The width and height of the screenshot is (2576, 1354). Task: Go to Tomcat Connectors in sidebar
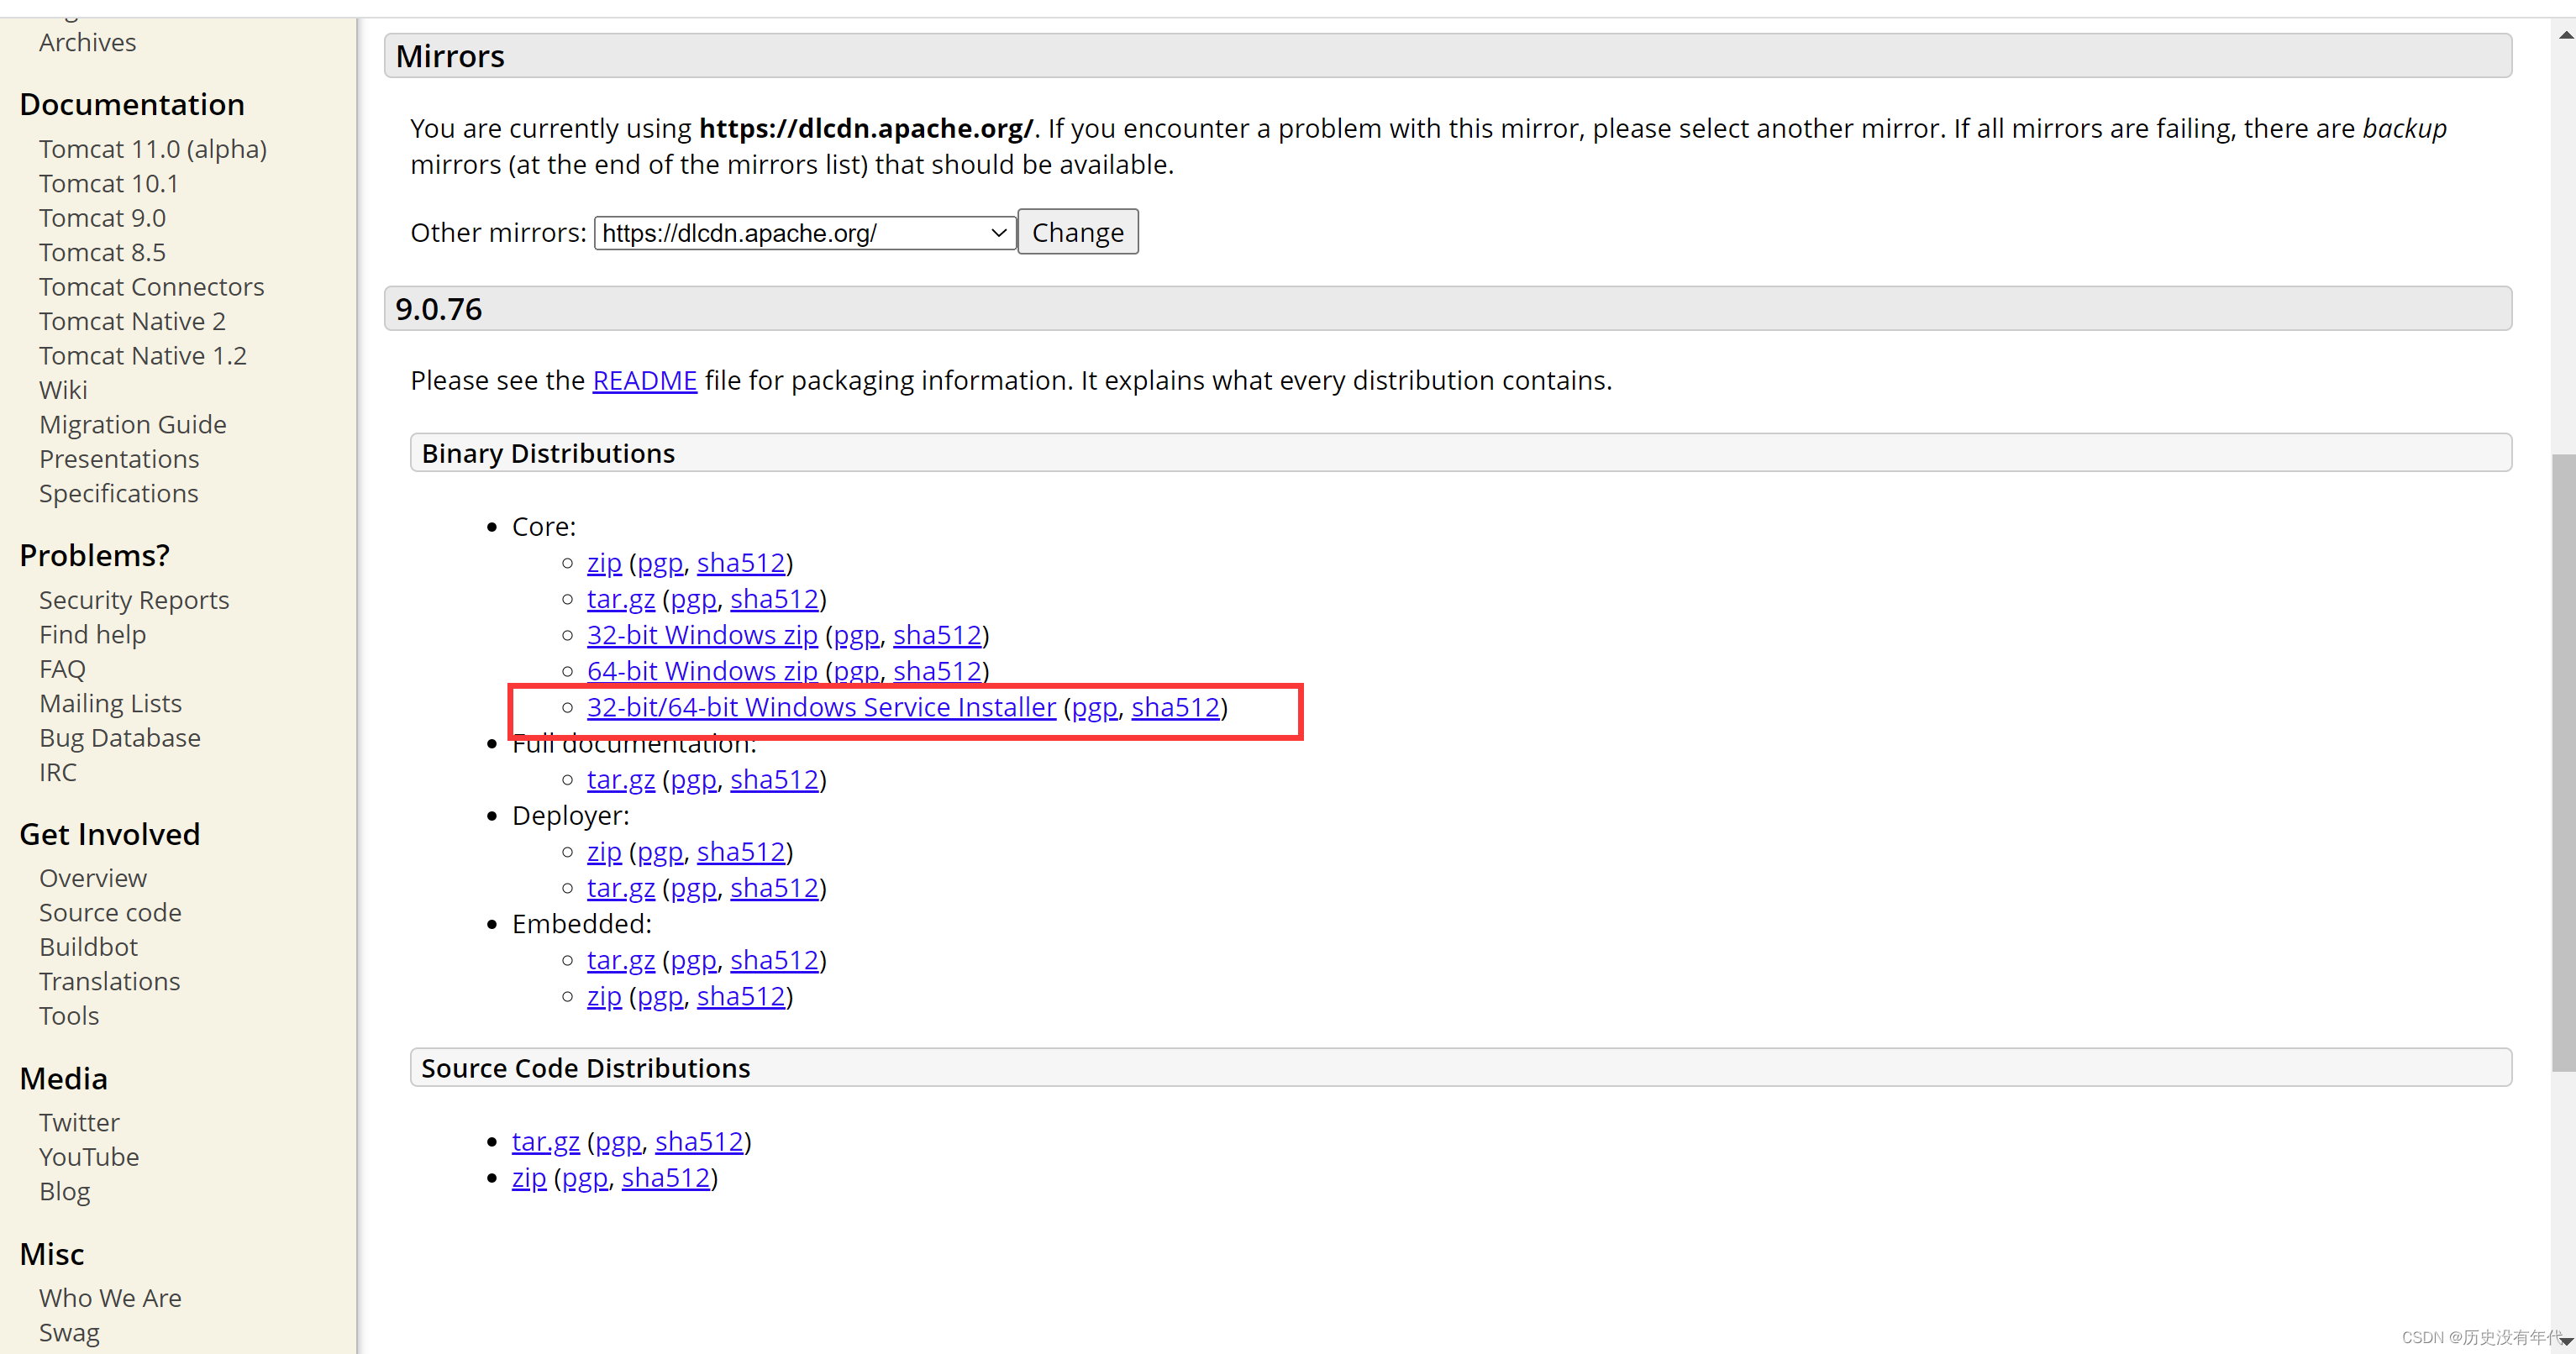coord(151,287)
